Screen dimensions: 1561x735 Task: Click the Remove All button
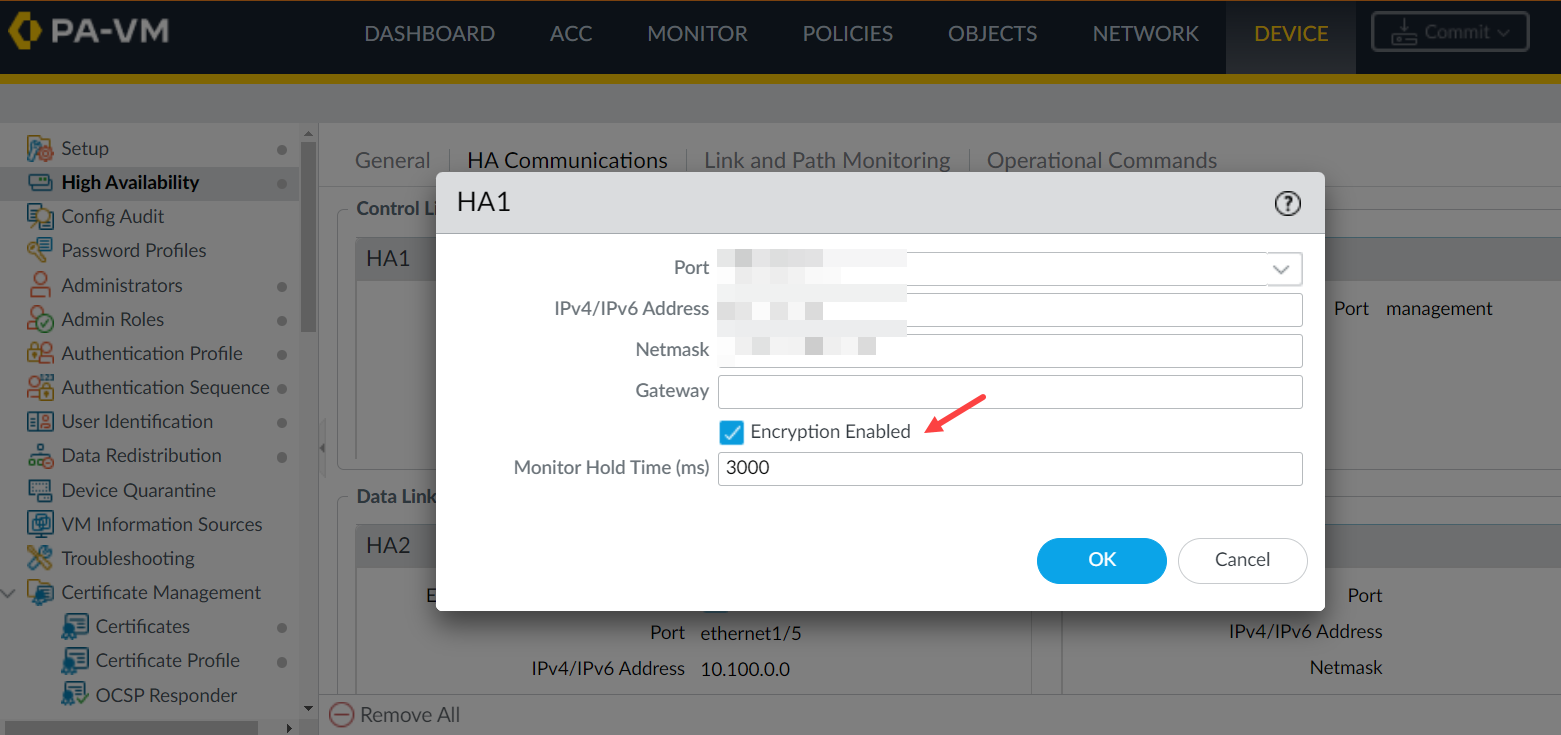click(396, 715)
